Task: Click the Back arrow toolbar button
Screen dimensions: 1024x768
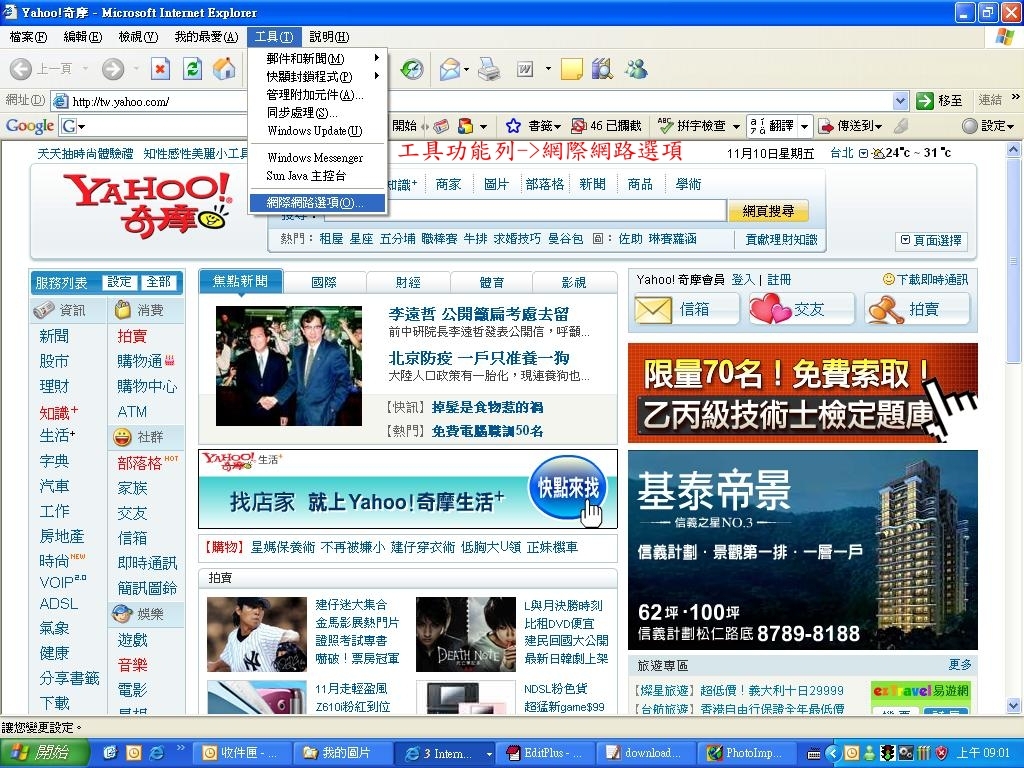Action: (x=21, y=69)
